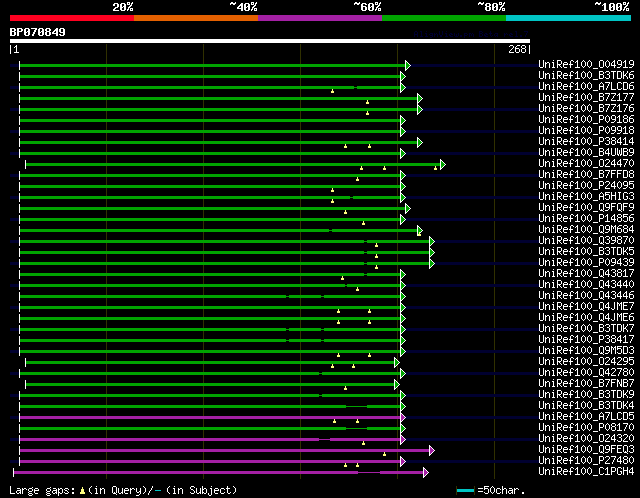Select the UniRef100_O24470 label
This screenshot has height=498, width=640.
(x=586, y=164)
